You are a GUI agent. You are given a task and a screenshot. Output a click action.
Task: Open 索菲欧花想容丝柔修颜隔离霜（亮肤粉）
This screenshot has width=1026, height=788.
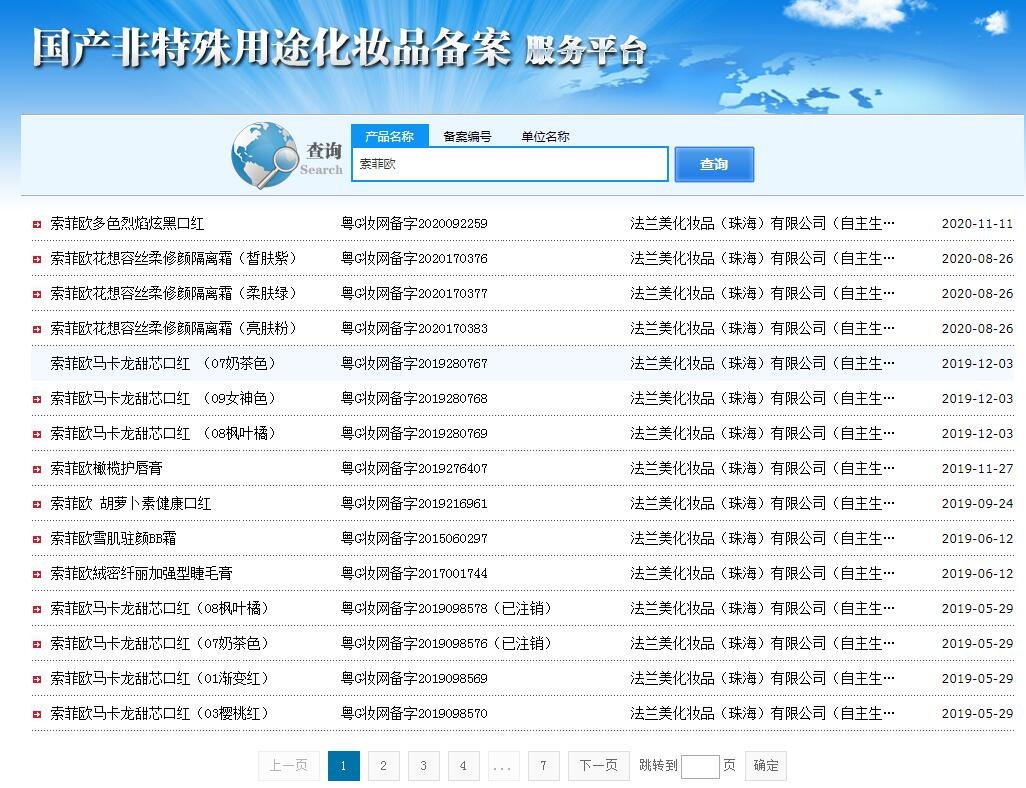point(173,329)
